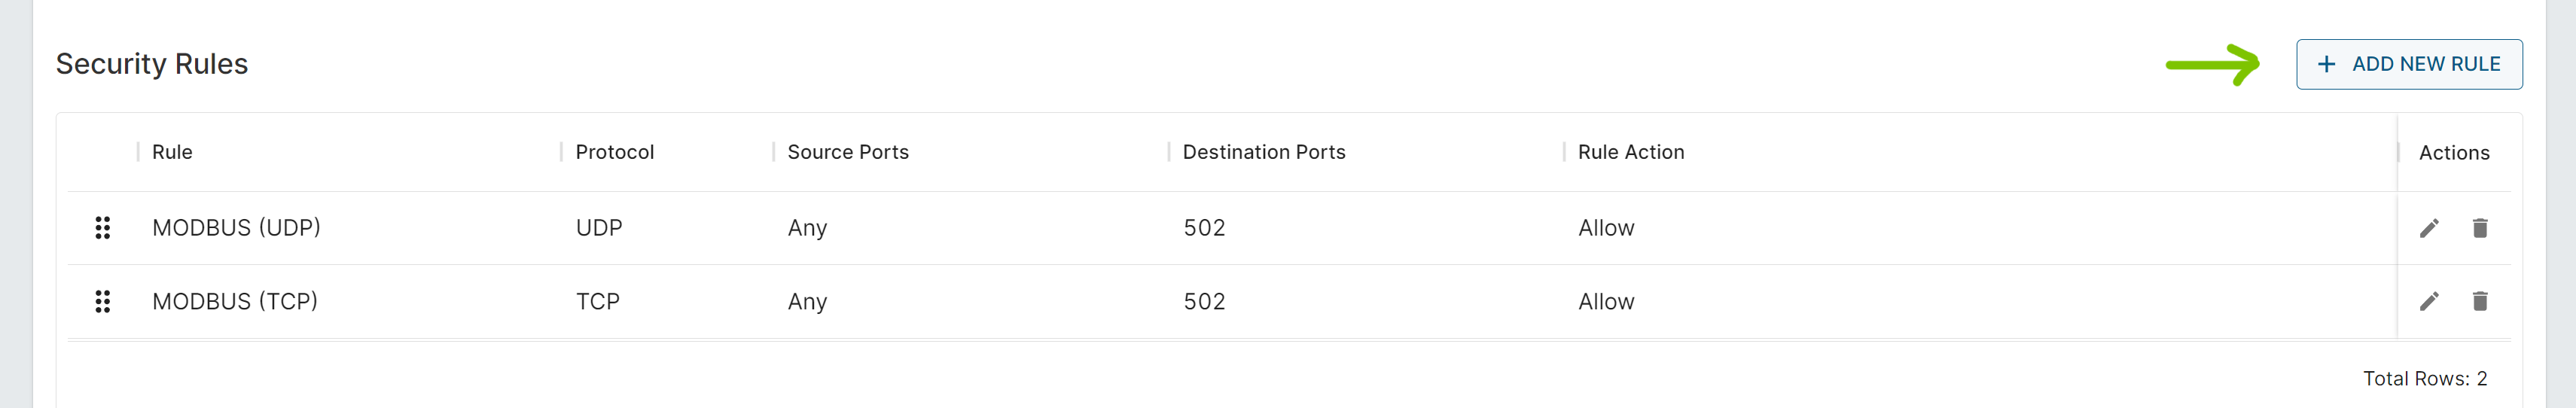Delete the MODBUS (TCP) rule with trash icon

tap(2480, 301)
